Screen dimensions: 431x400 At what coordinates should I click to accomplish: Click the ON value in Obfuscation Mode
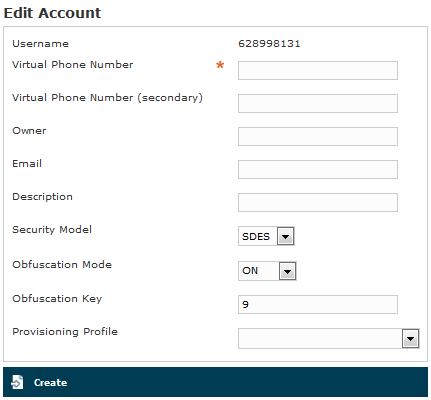[250, 271]
